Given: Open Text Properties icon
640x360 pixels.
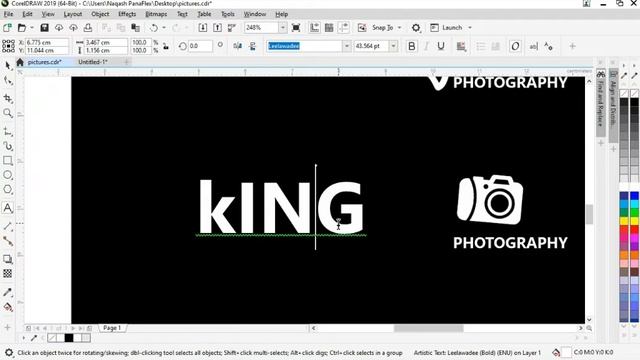Looking at the screenshot, I should tap(548, 46).
